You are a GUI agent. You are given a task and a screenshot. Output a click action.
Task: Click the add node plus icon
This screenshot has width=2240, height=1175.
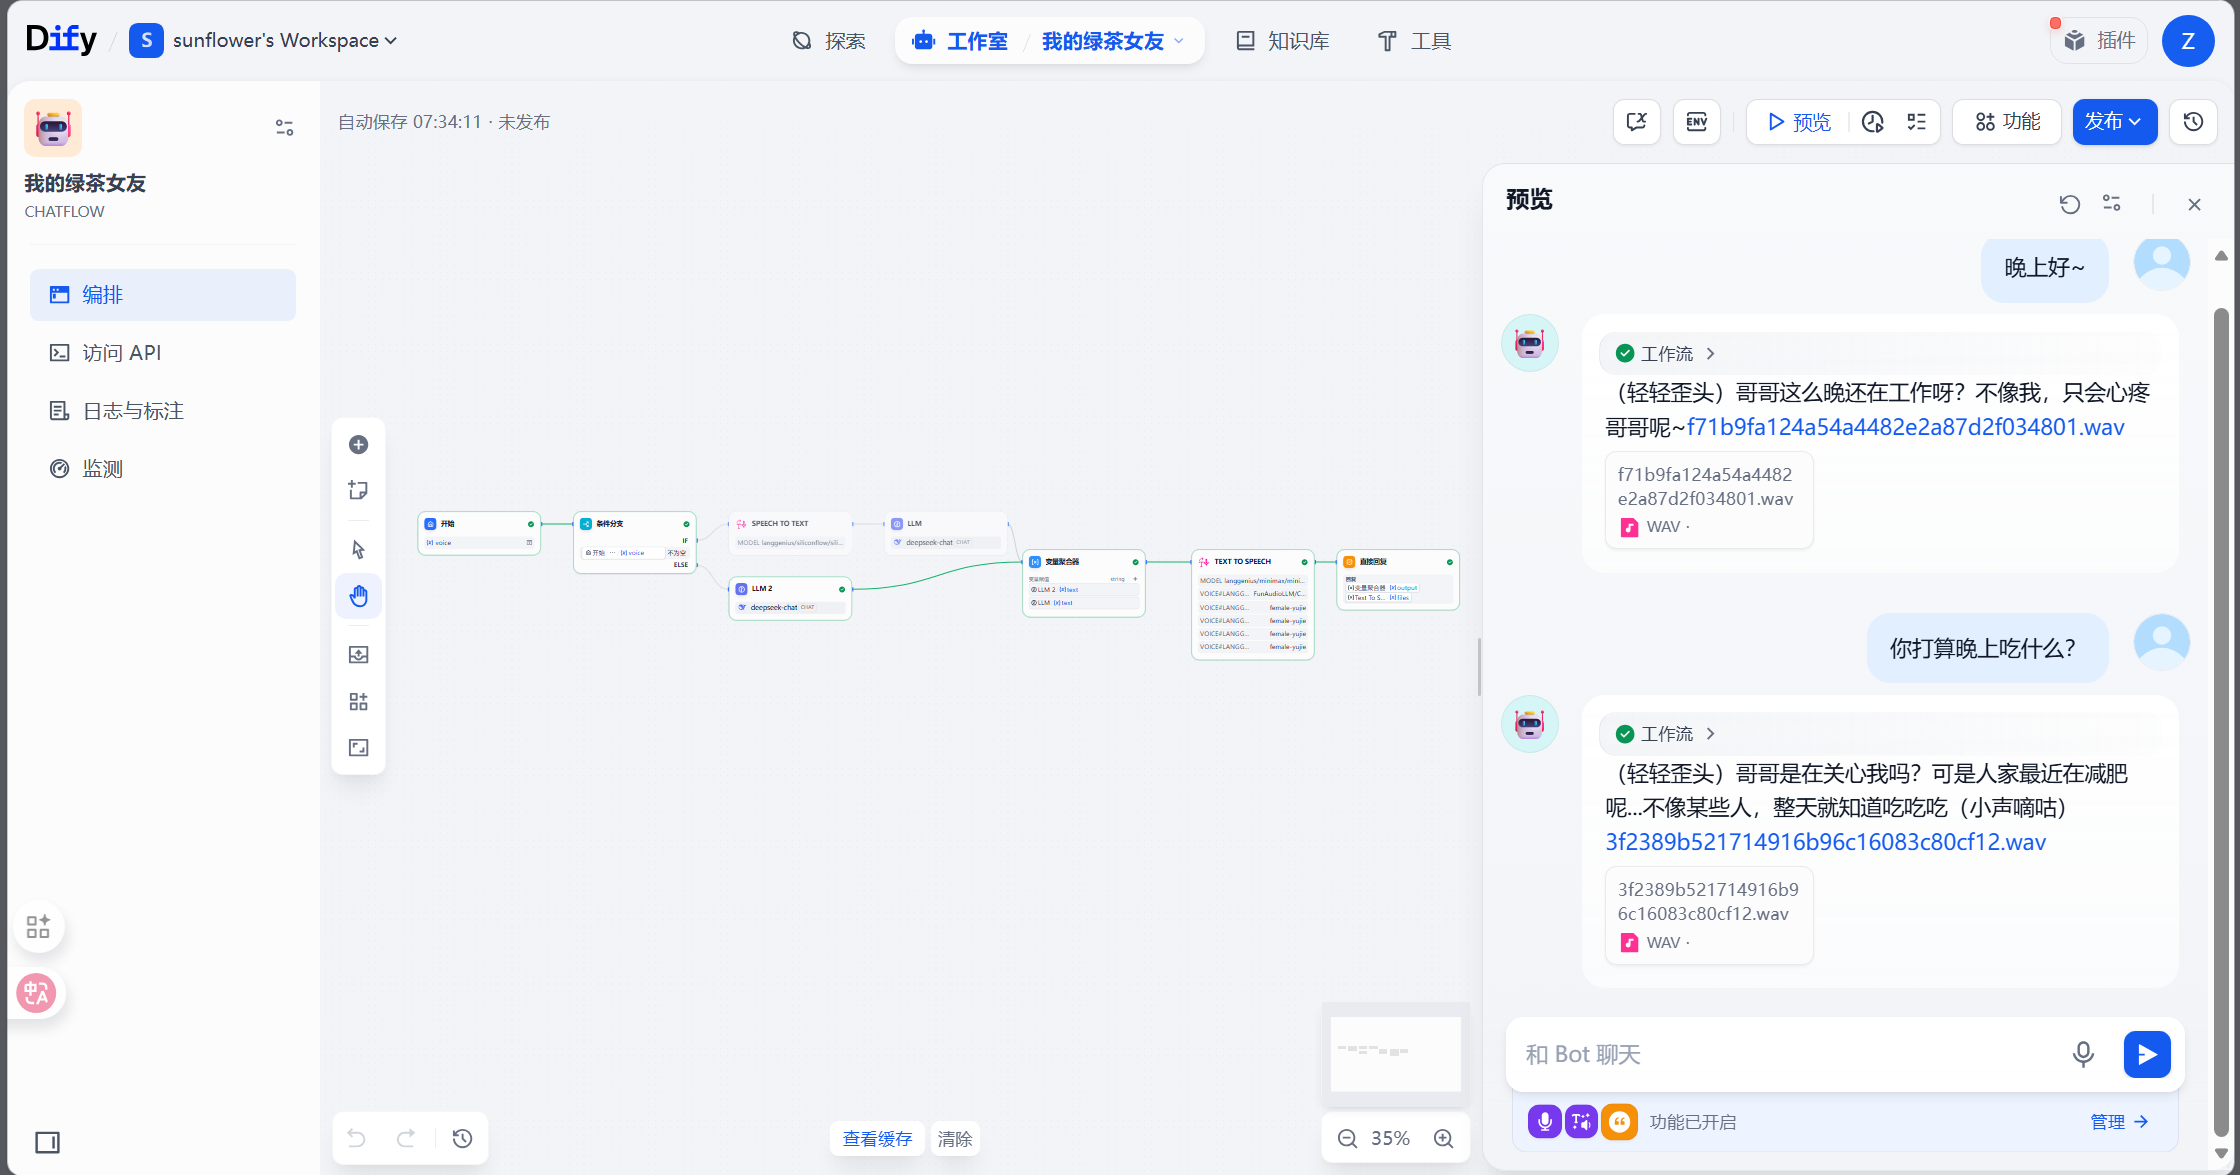coord(358,445)
